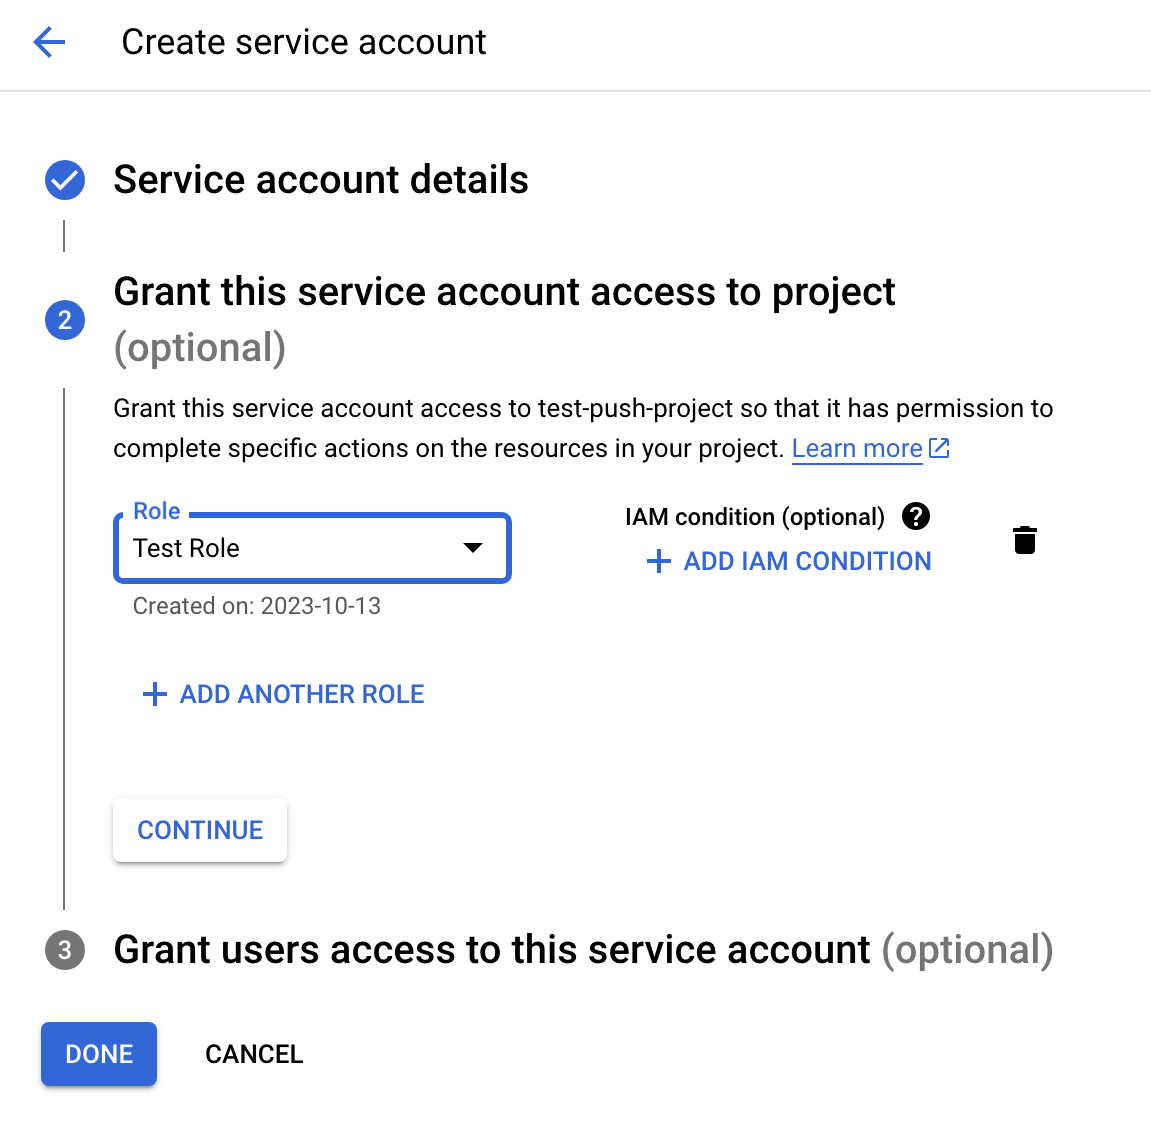Delete the Test Role using the trash icon
The image size is (1151, 1130).
tap(1025, 540)
